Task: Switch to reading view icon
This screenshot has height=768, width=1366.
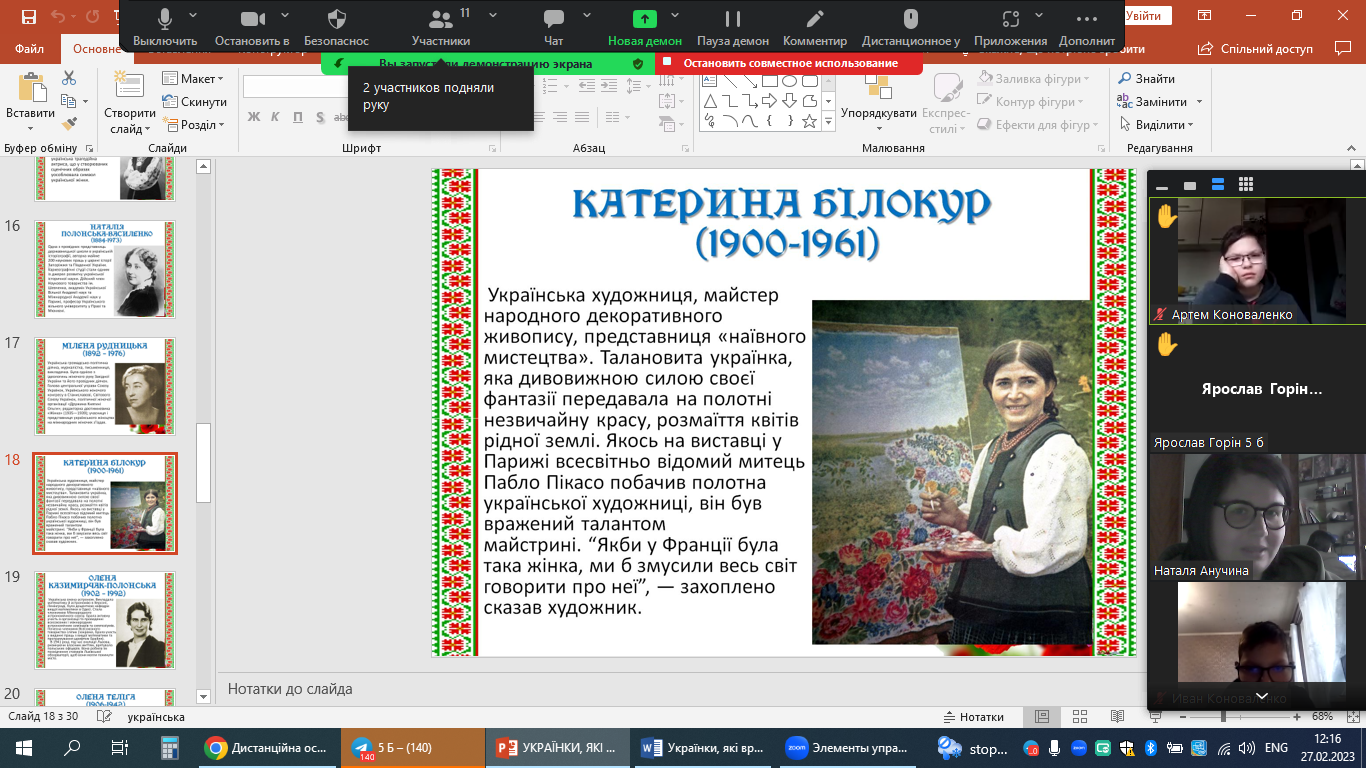Action: tap(1117, 717)
